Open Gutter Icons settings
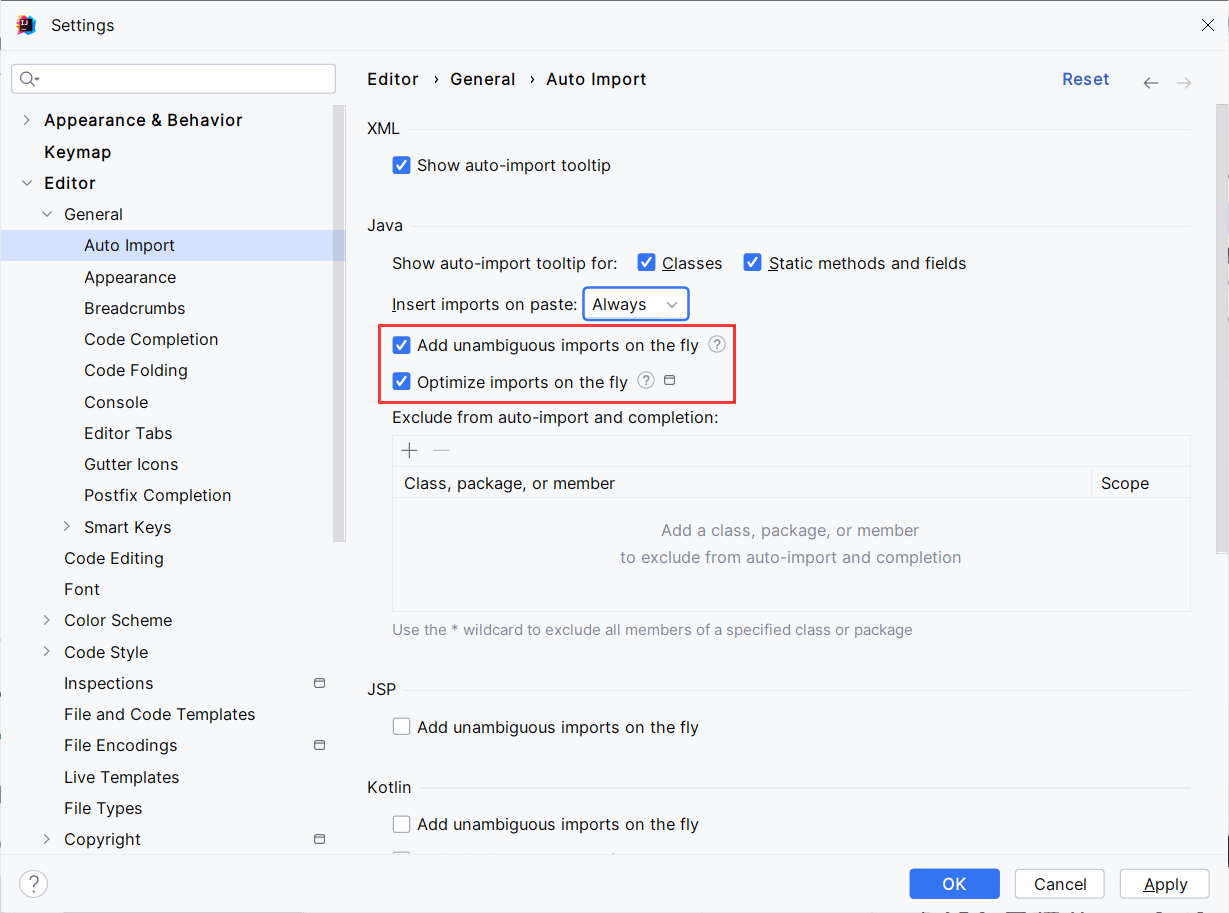The image size is (1229, 913). pos(131,464)
